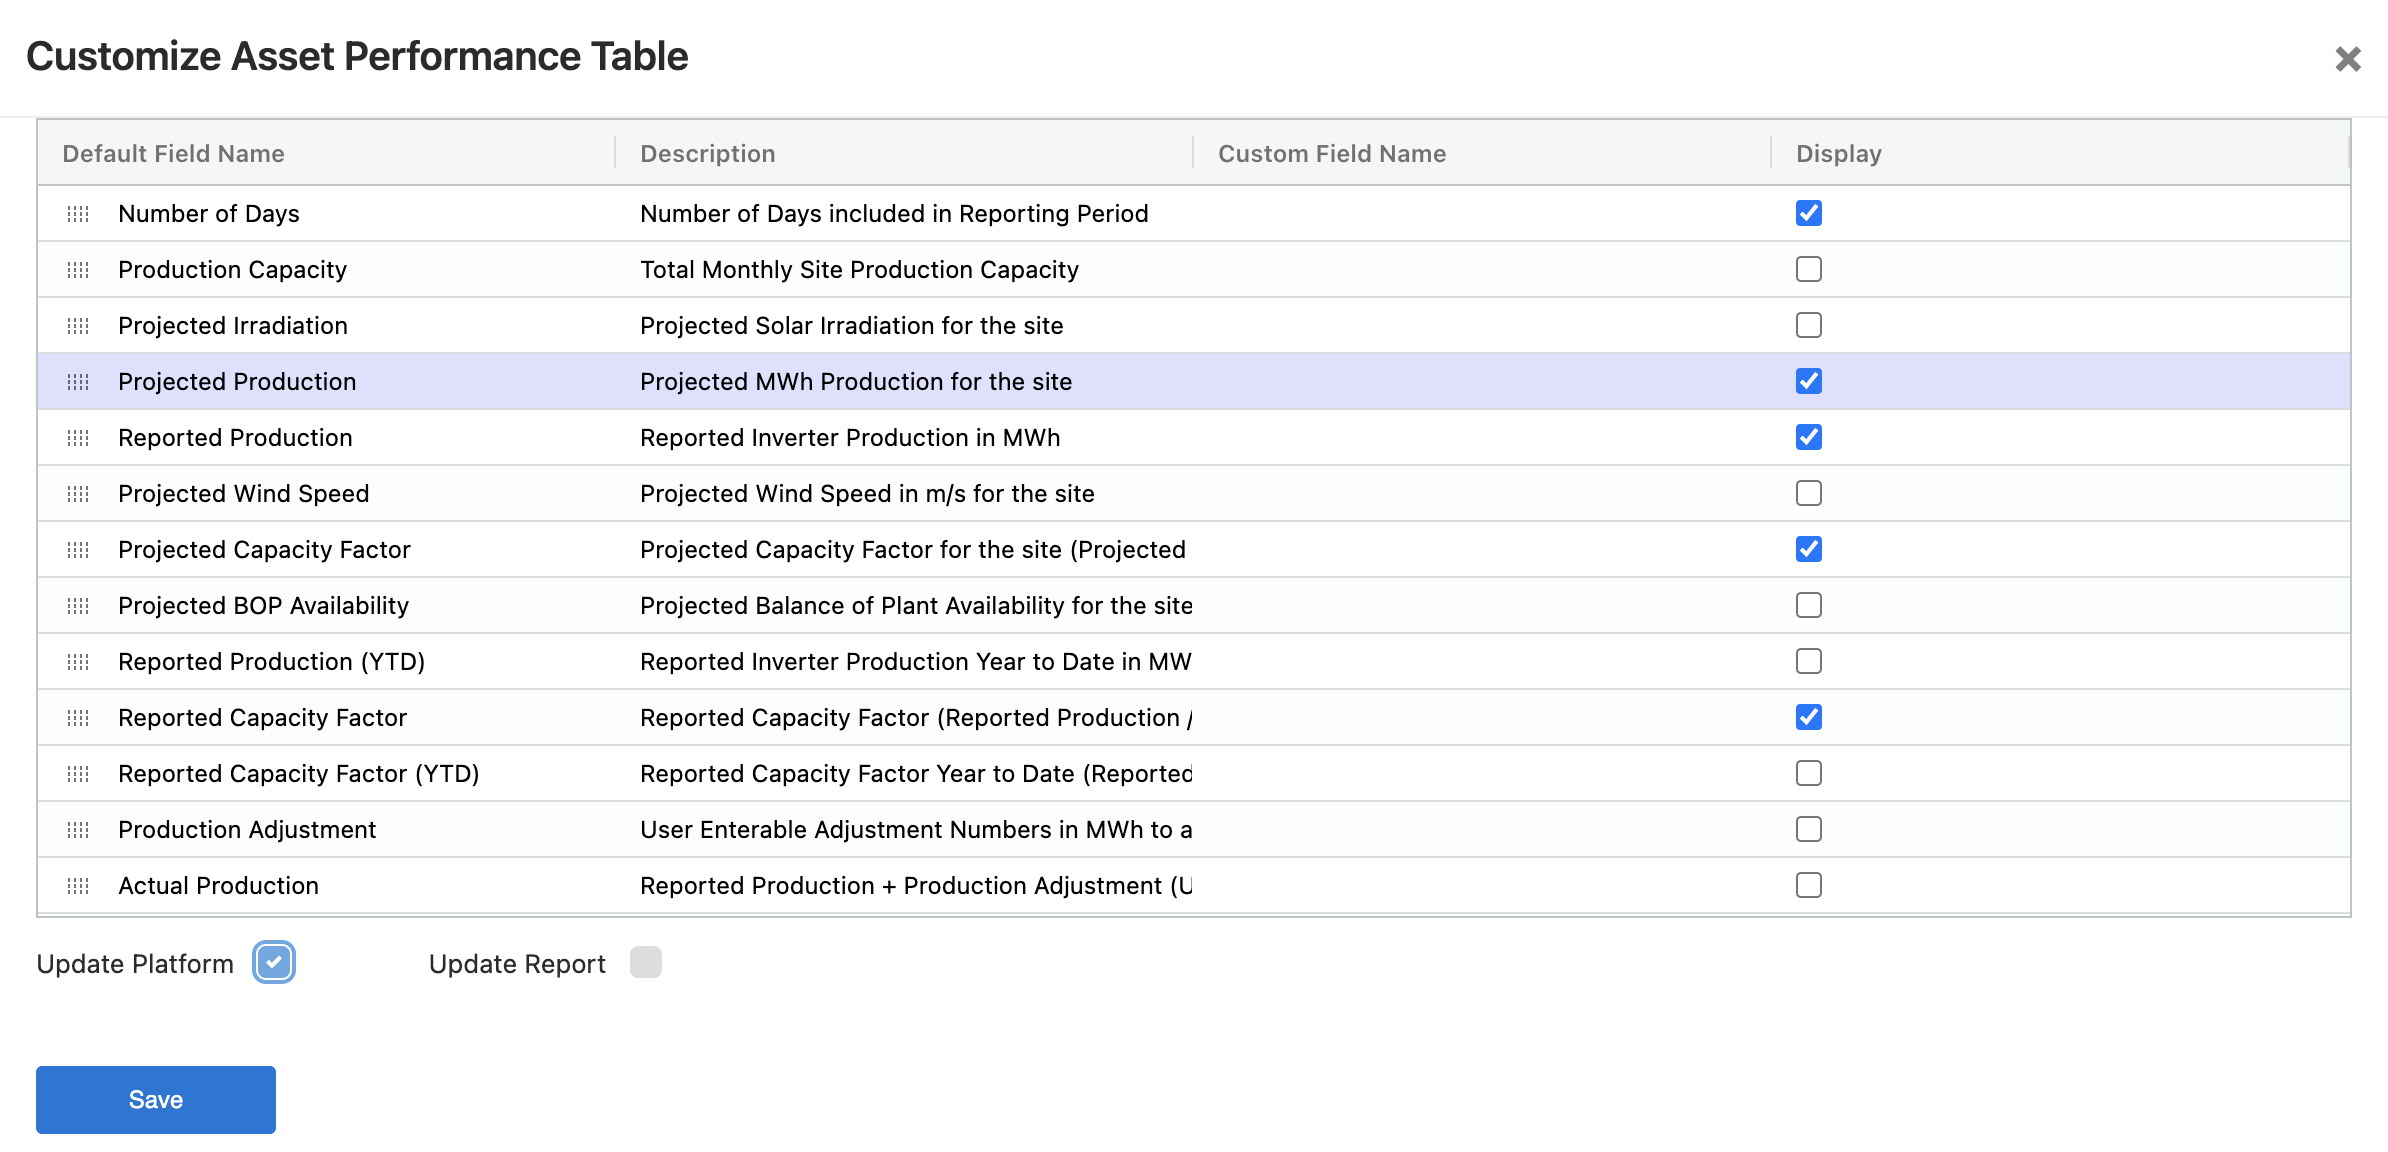The image size is (2388, 1152).
Task: Click Custom Field Name cell for Projected Production
Action: pos(1480,382)
